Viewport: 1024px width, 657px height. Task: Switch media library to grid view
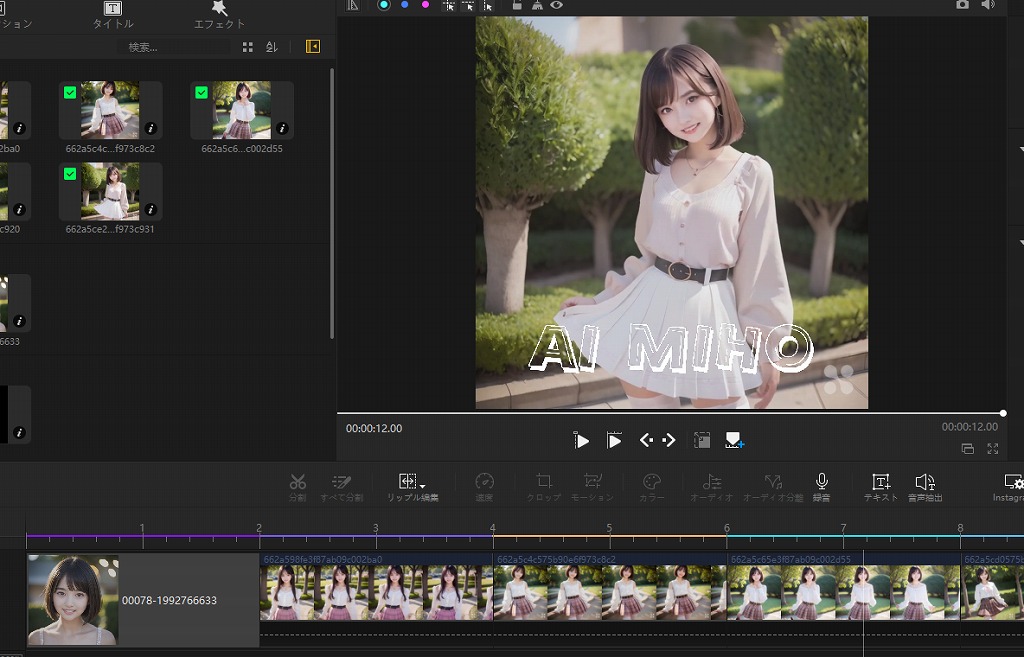[x=248, y=47]
